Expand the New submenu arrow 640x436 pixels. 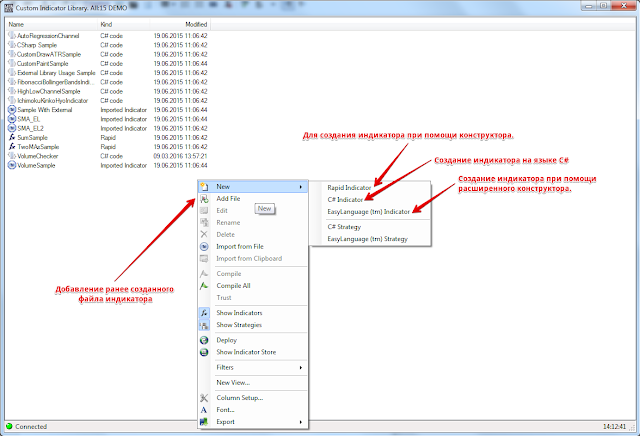(301, 187)
